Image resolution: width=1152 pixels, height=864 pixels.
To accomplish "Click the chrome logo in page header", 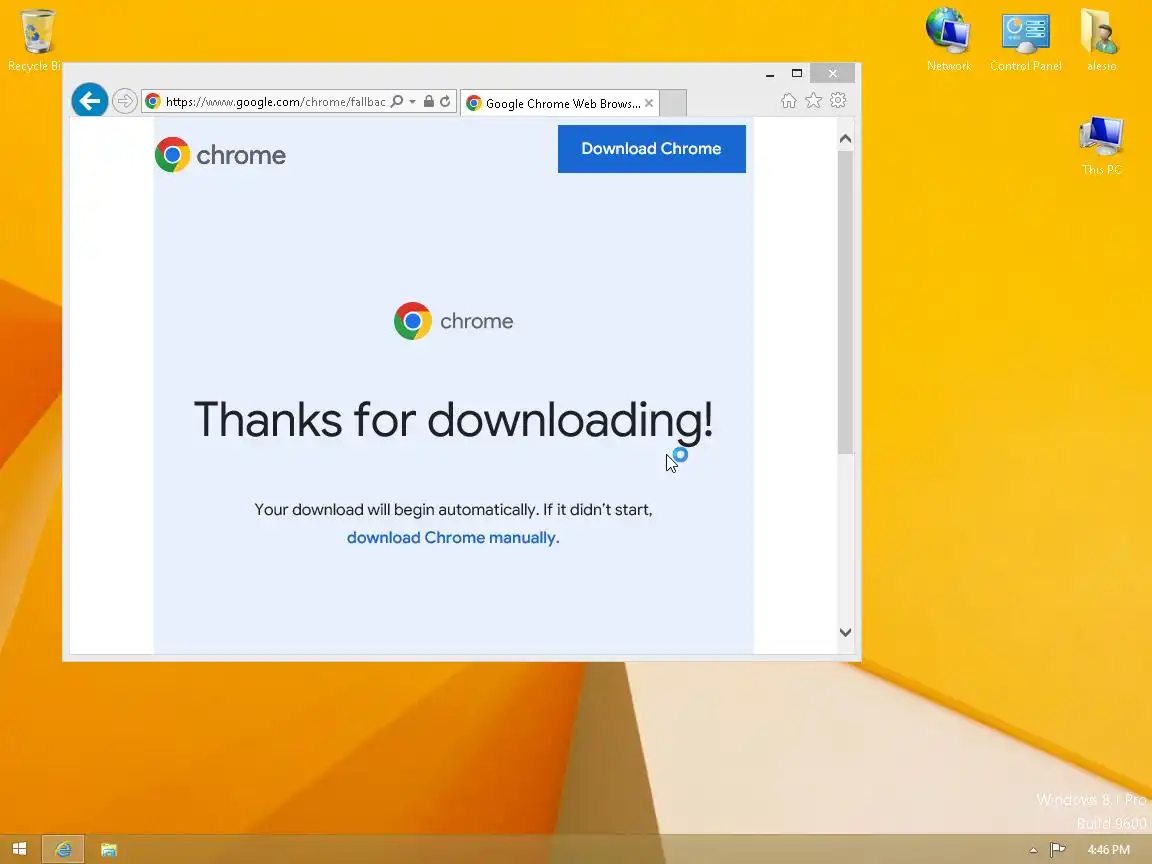I will (220, 155).
